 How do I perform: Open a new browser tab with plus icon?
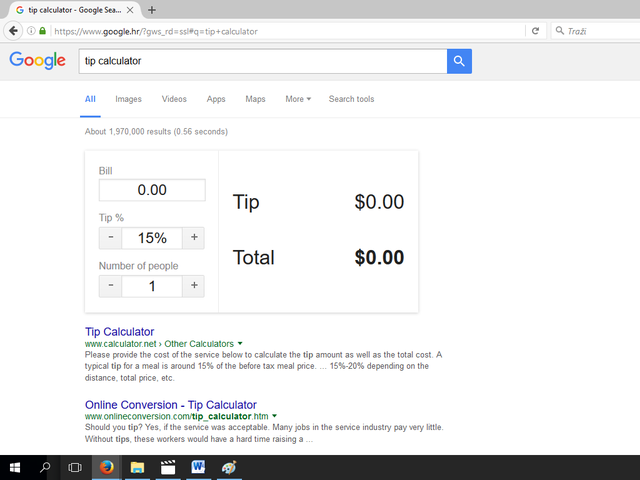(x=152, y=9)
